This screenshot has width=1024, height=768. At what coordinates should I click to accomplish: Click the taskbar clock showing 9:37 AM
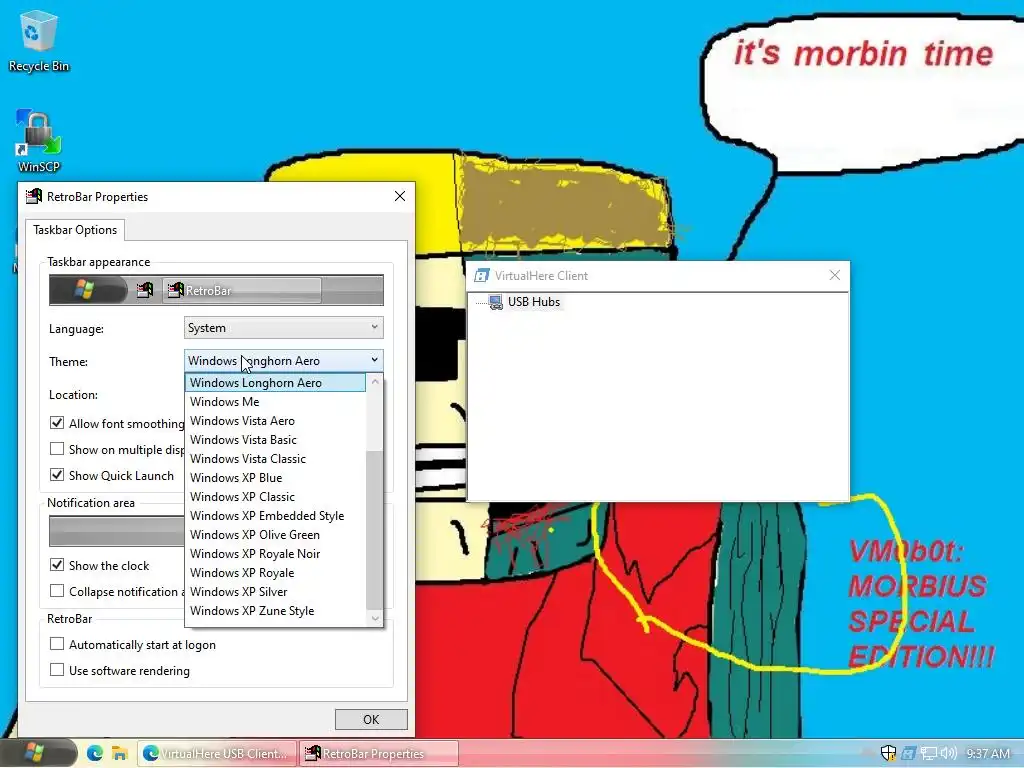tap(988, 754)
